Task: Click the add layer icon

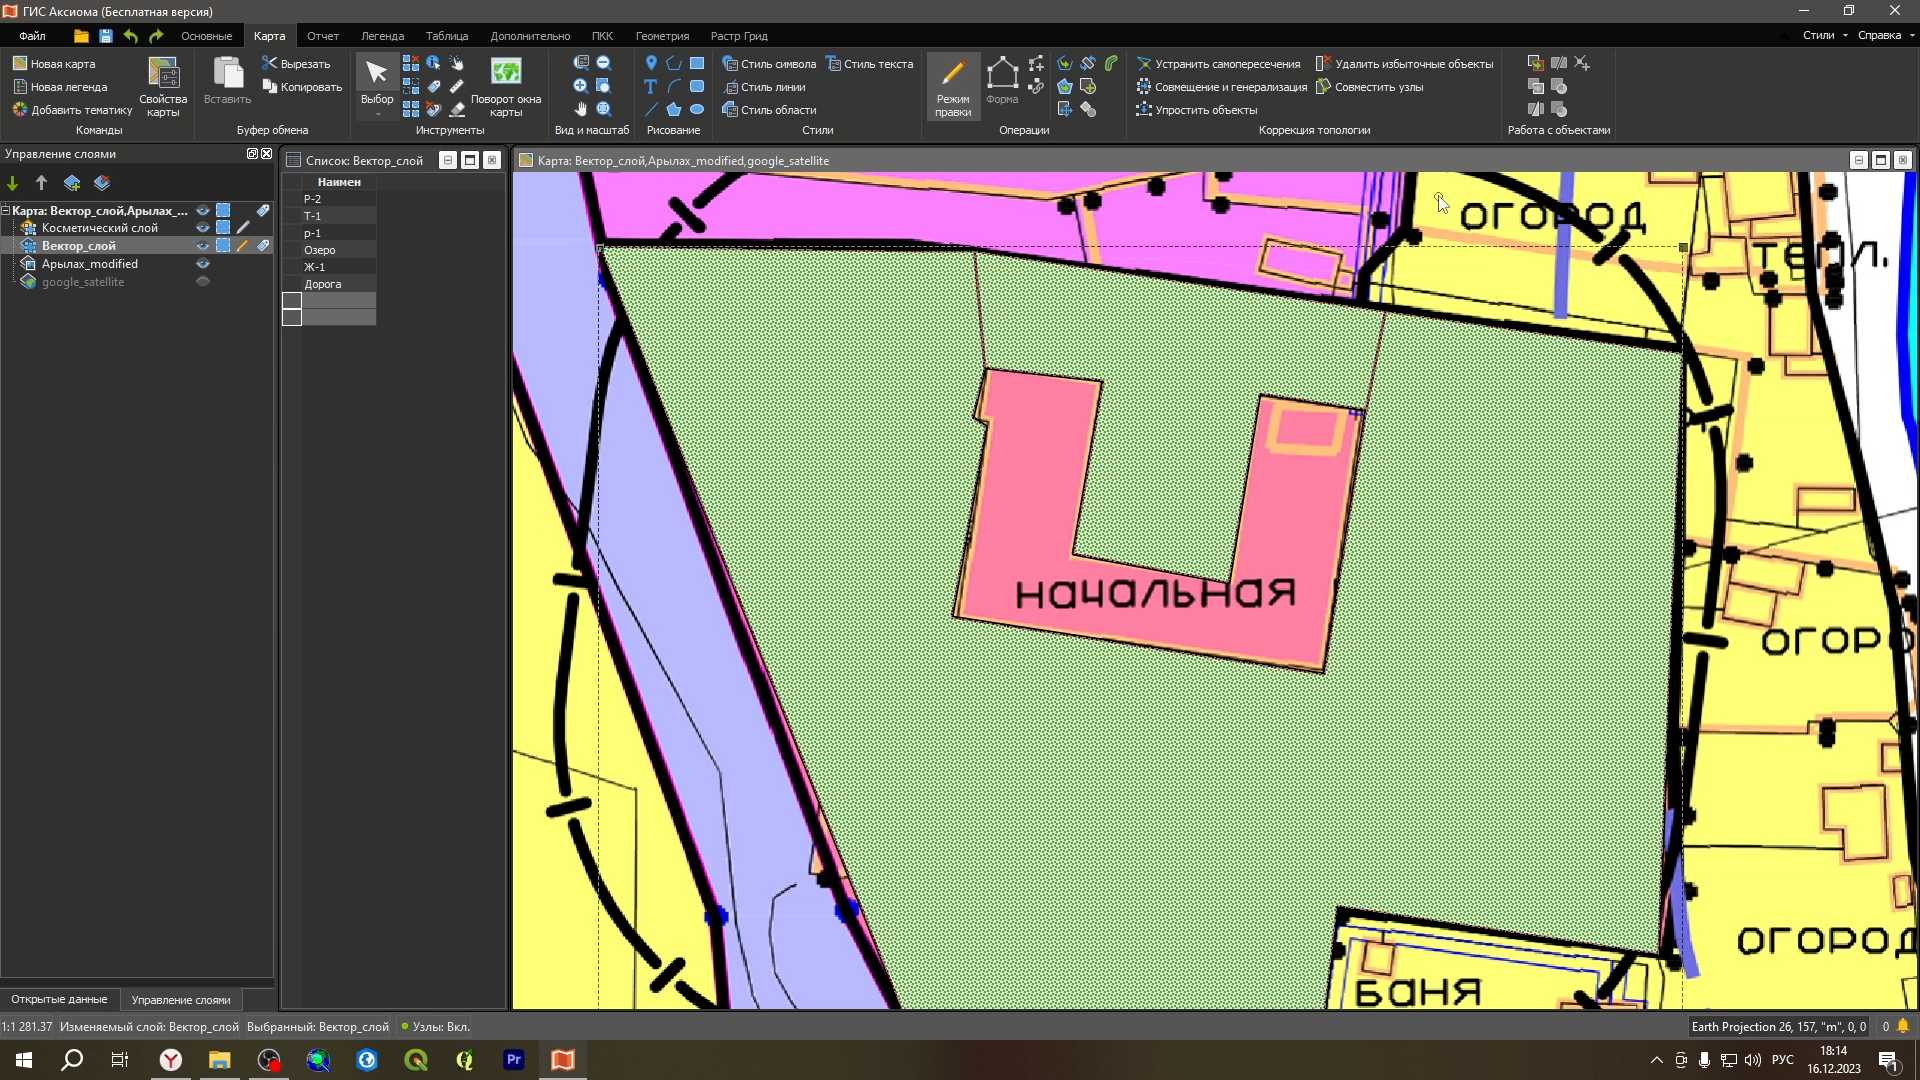Action: 72,183
